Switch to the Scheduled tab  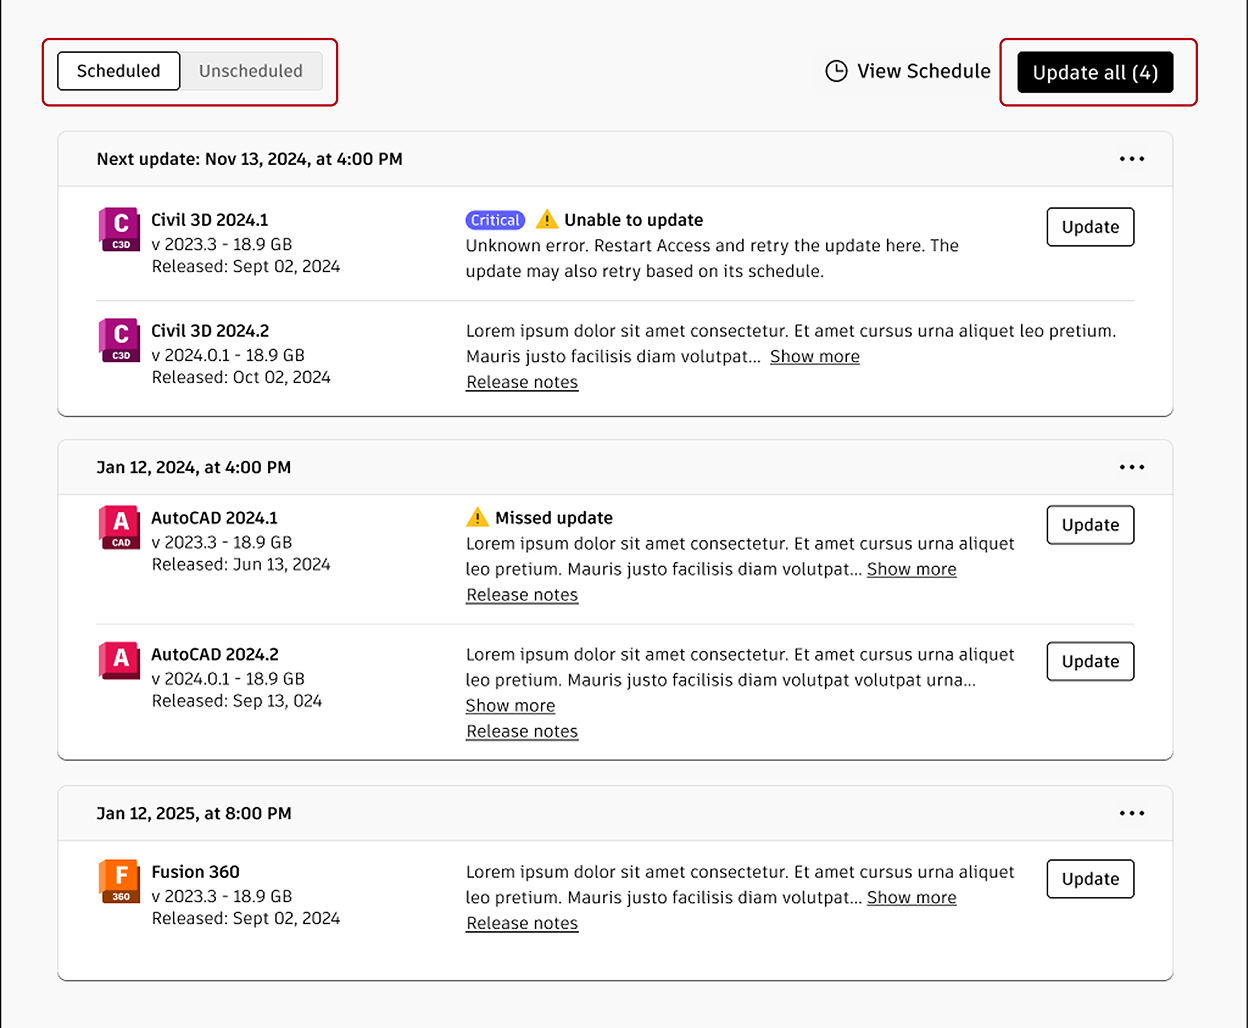click(x=119, y=71)
